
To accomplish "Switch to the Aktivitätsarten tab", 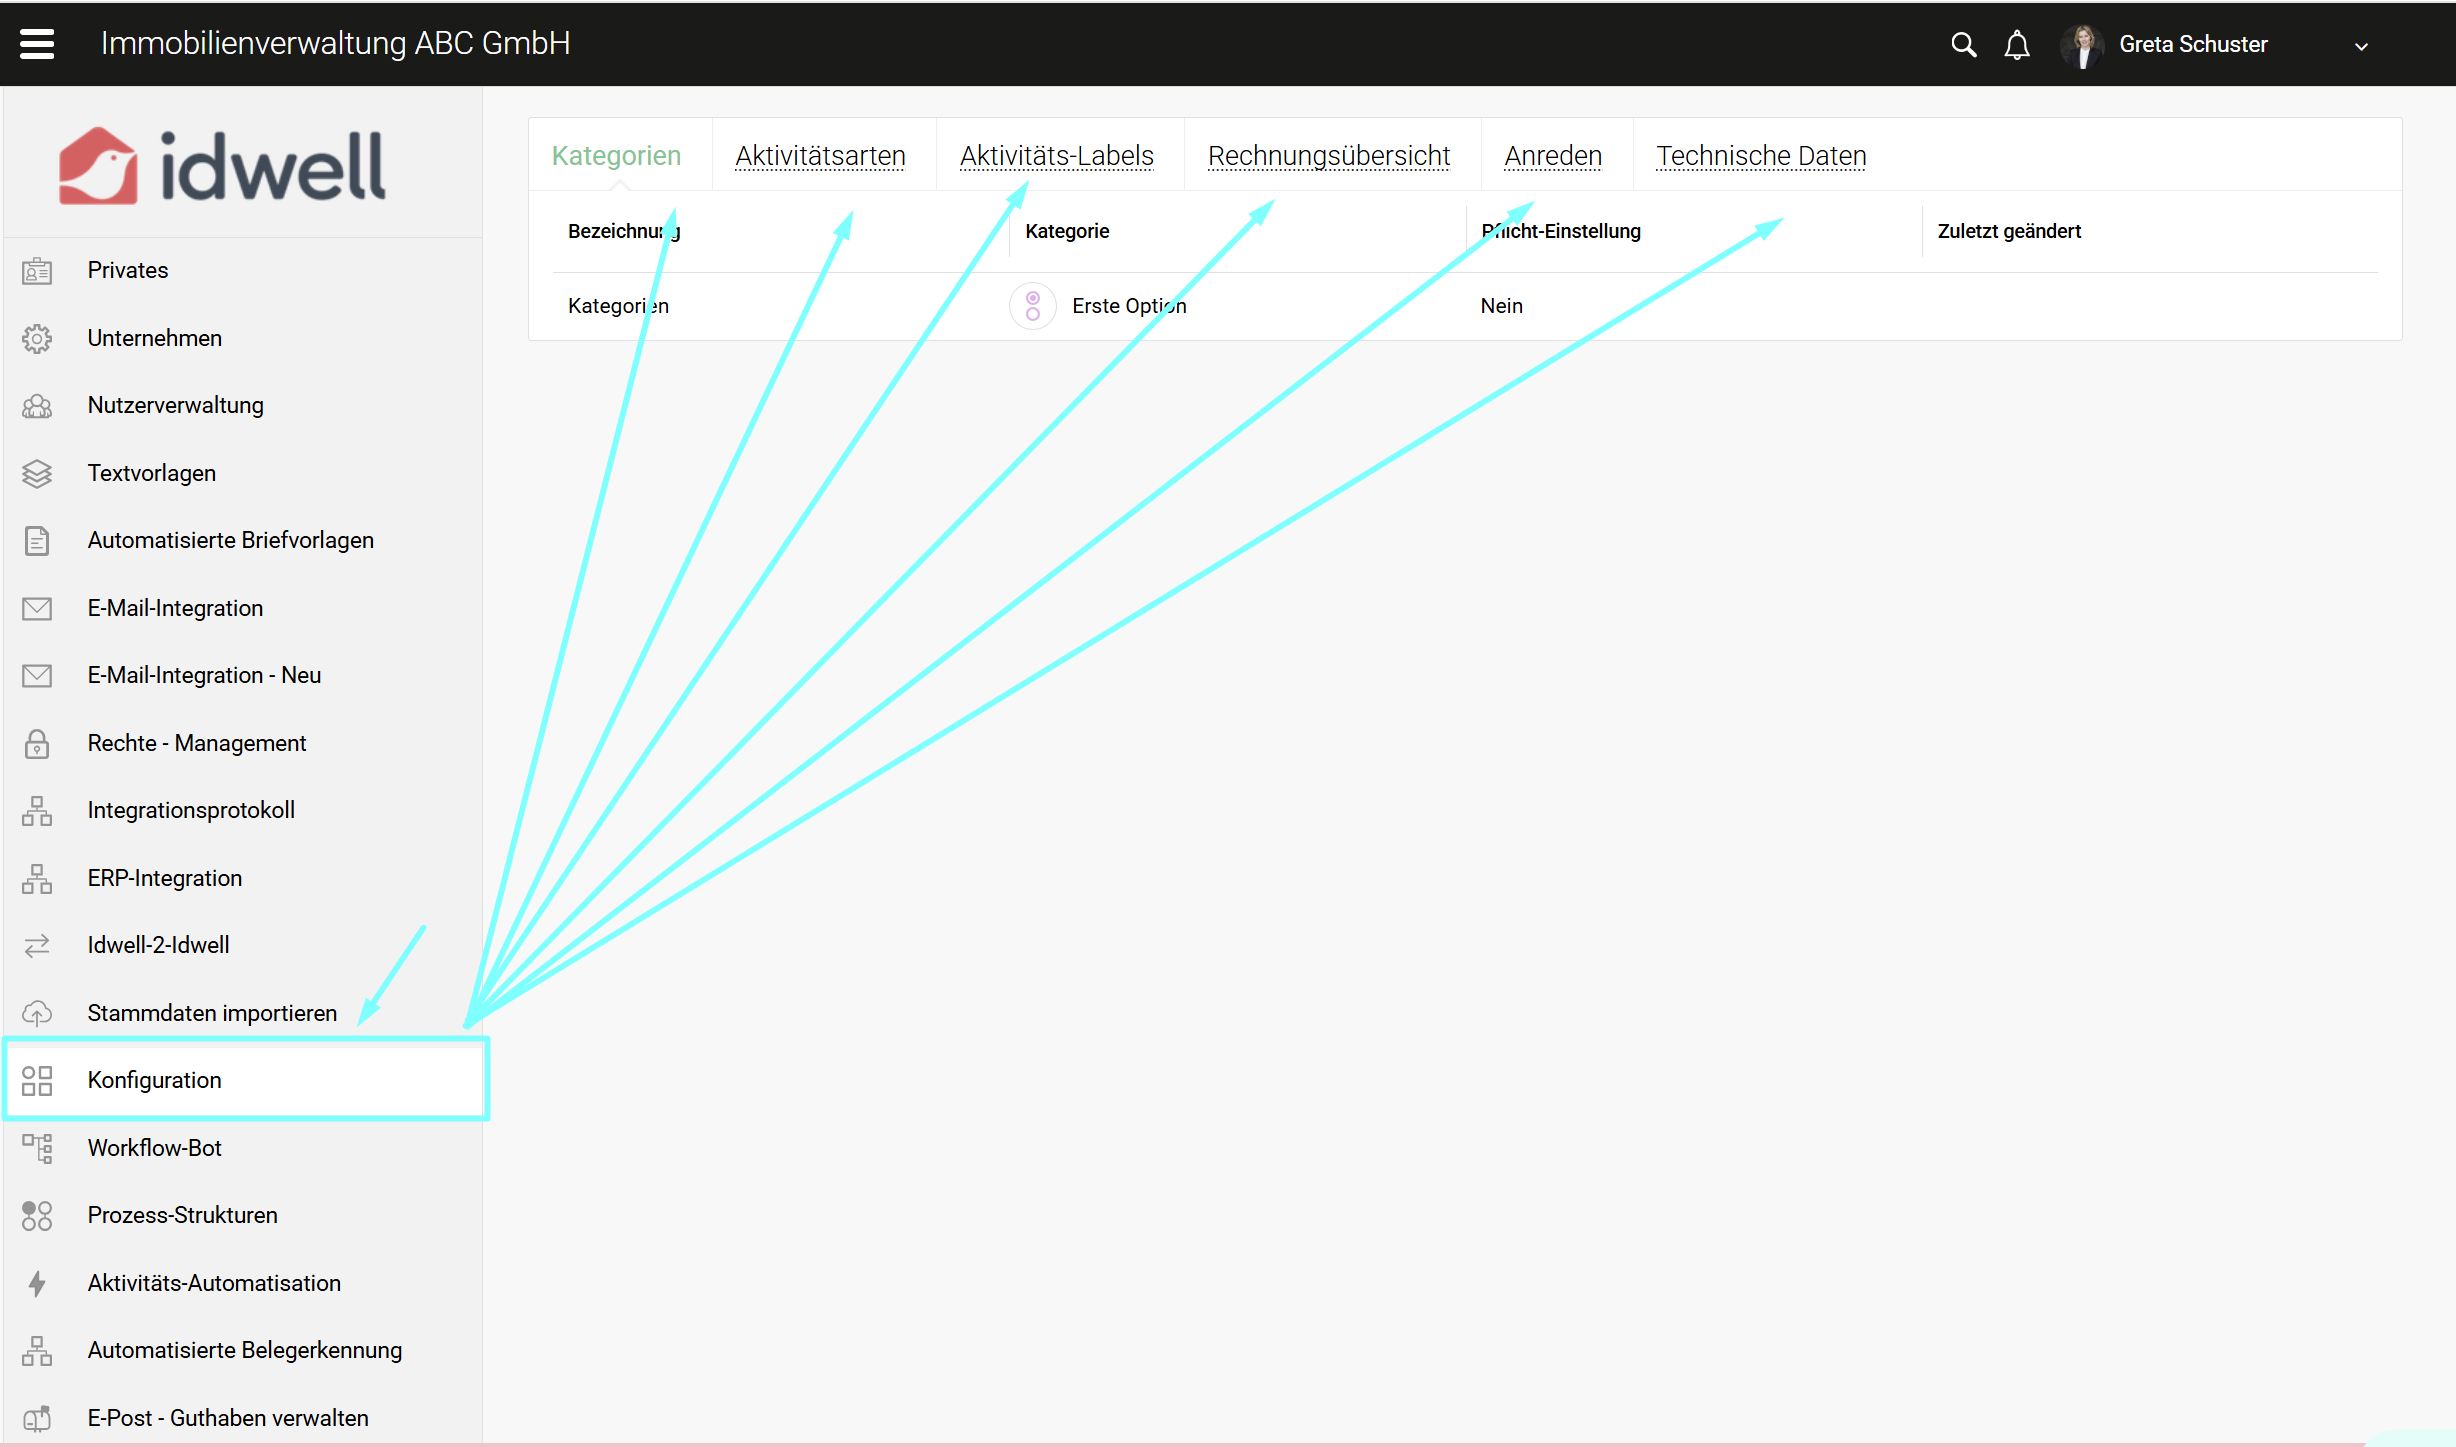I will coord(820,156).
